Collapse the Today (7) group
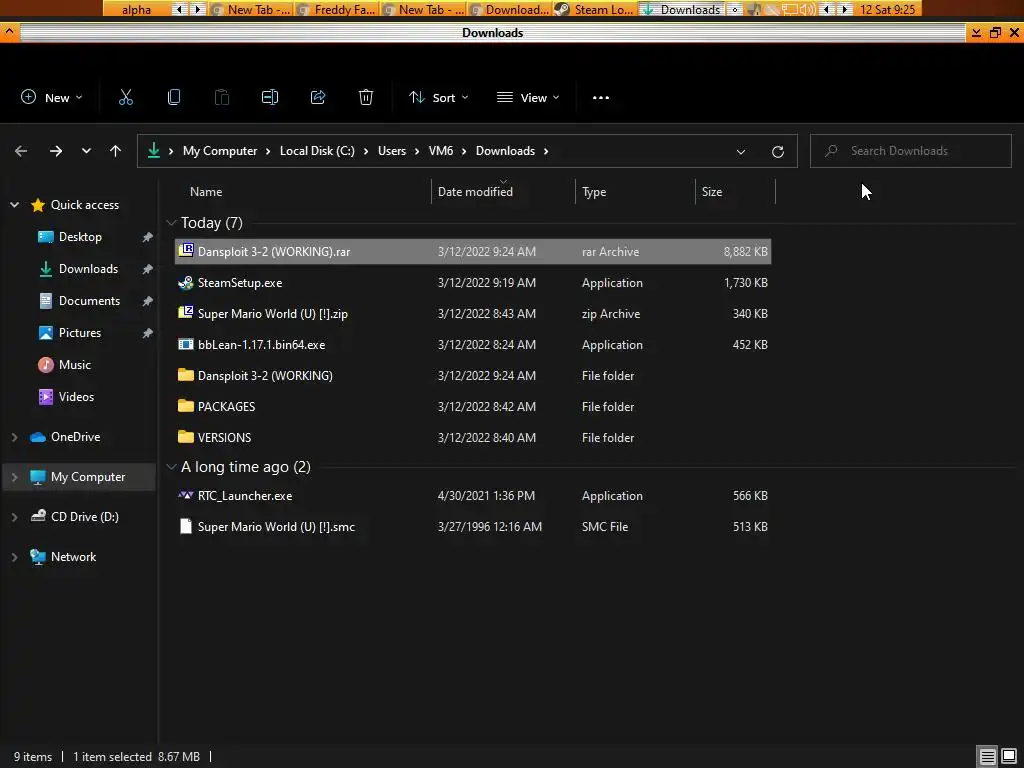Screen dimensions: 1024x768 [171, 223]
